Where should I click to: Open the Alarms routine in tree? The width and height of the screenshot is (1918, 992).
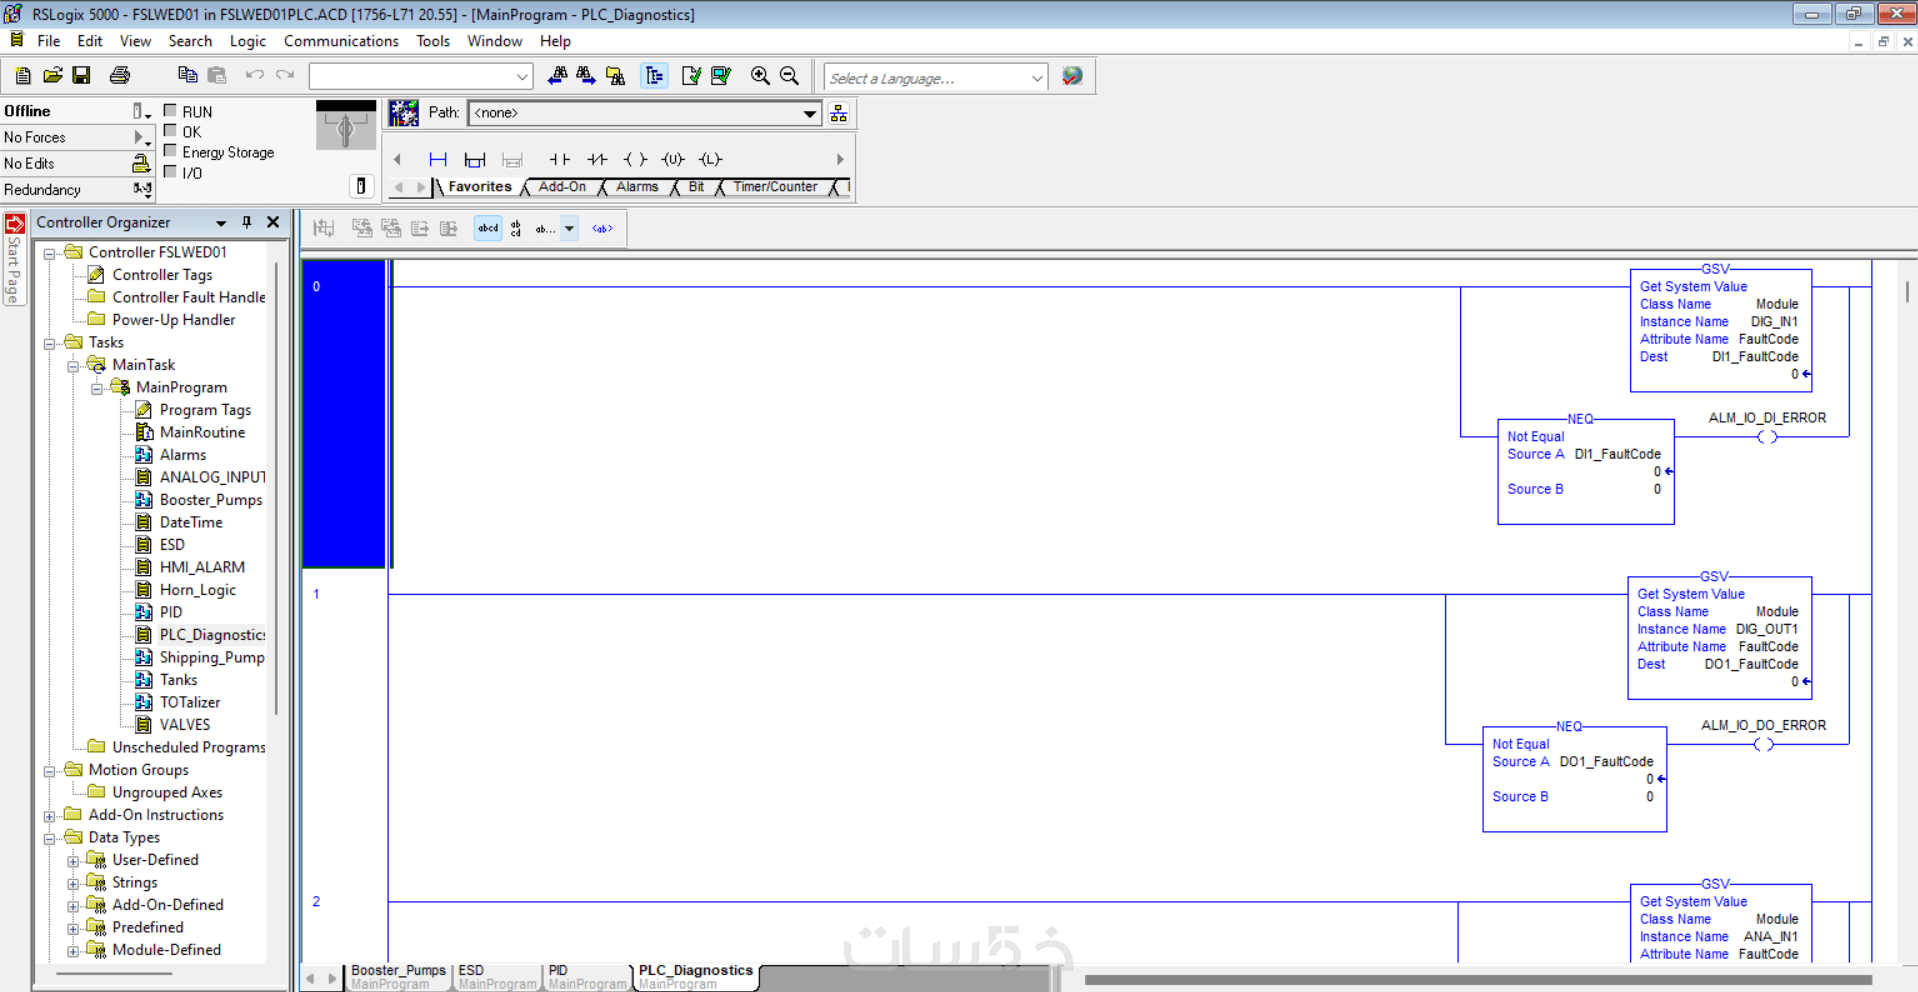183,455
